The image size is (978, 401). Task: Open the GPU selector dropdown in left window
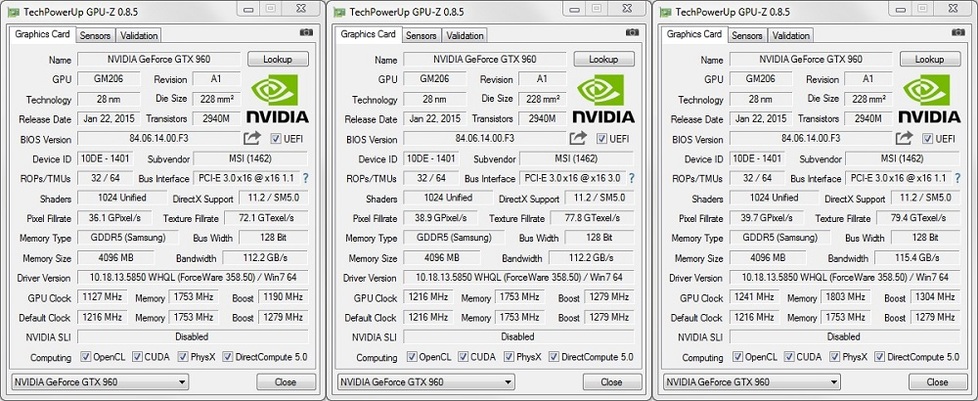pyautogui.click(x=100, y=382)
